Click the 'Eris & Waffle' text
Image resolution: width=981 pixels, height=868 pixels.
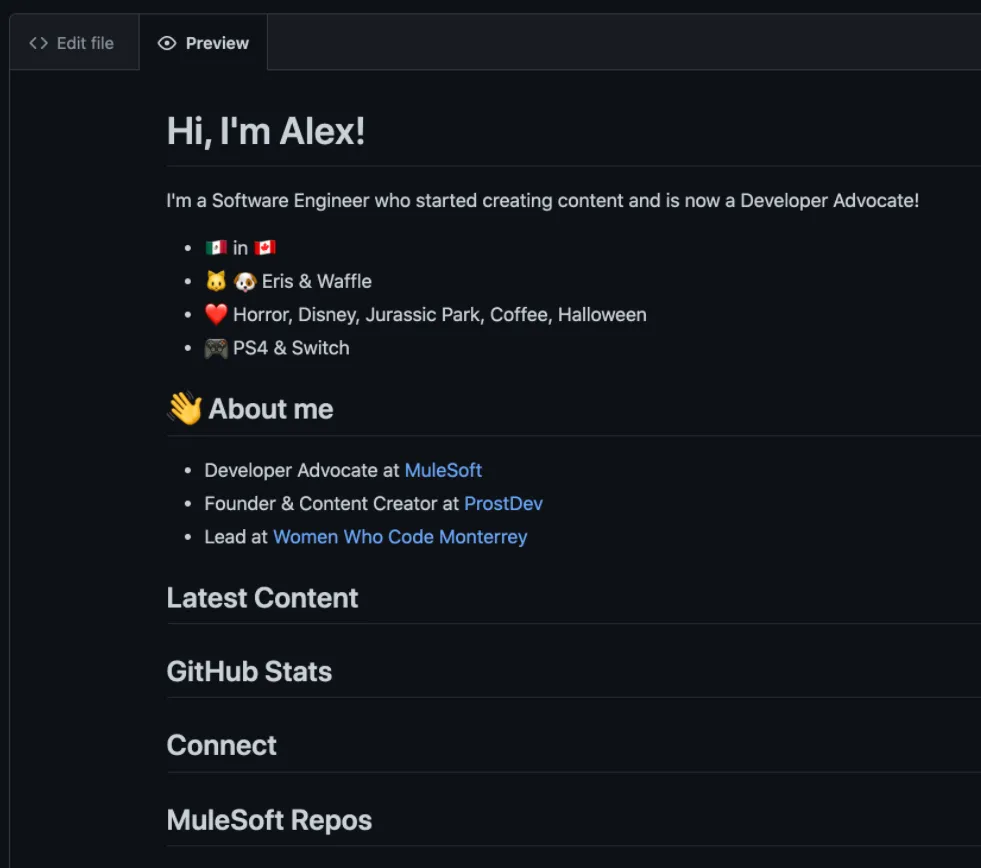click(317, 281)
